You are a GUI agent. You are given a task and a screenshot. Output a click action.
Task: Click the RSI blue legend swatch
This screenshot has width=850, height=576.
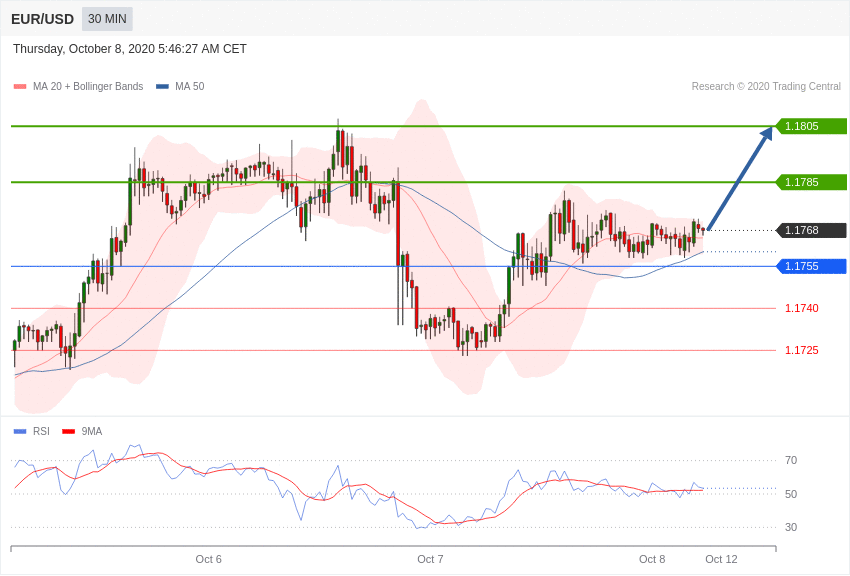(20, 432)
